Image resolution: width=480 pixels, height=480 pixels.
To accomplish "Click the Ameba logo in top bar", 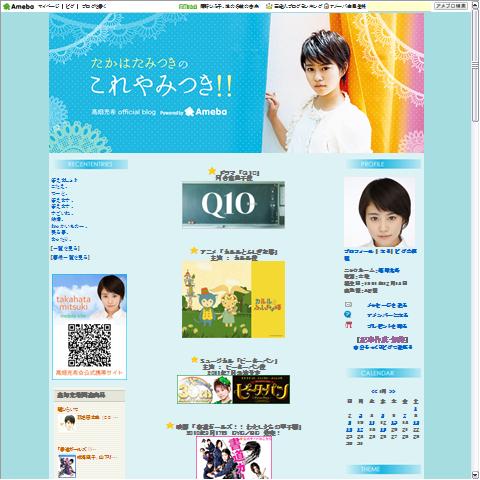I will point(18,6).
